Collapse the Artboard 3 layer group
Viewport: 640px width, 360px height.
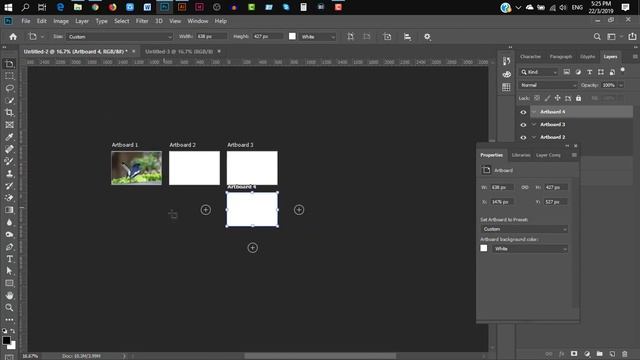pos(534,124)
